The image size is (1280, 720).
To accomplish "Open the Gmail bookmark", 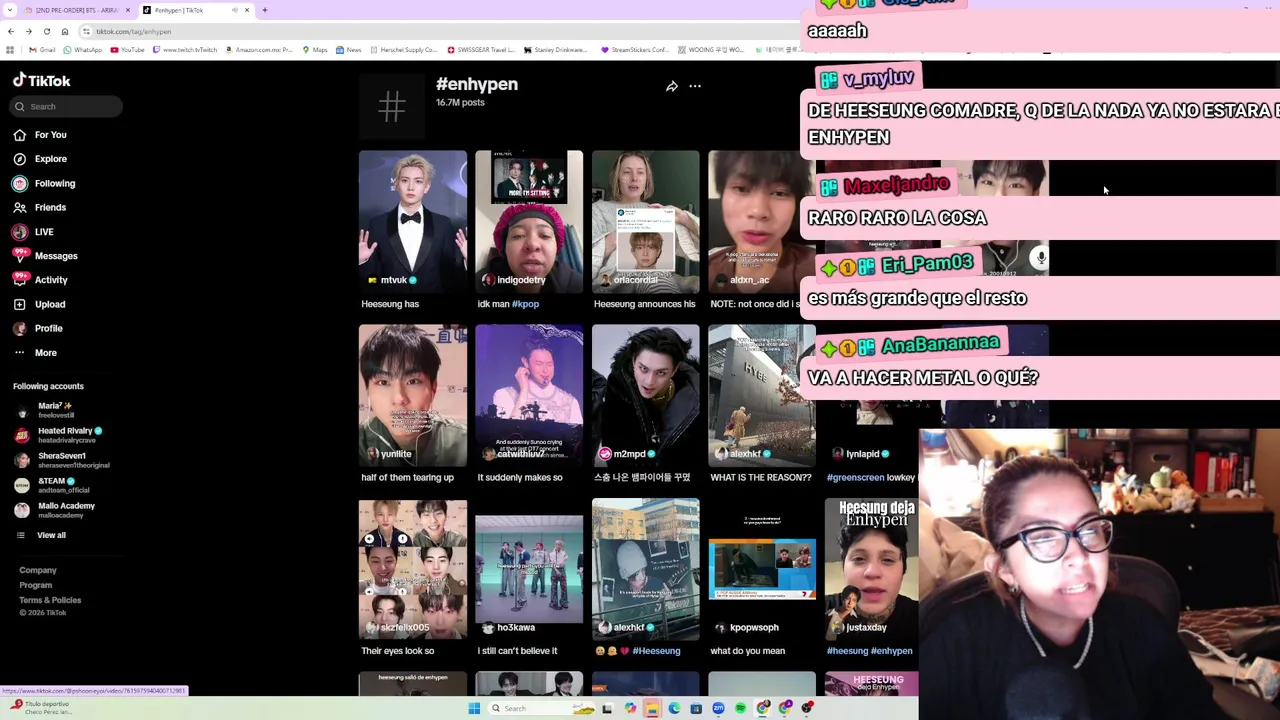I will coord(42,50).
